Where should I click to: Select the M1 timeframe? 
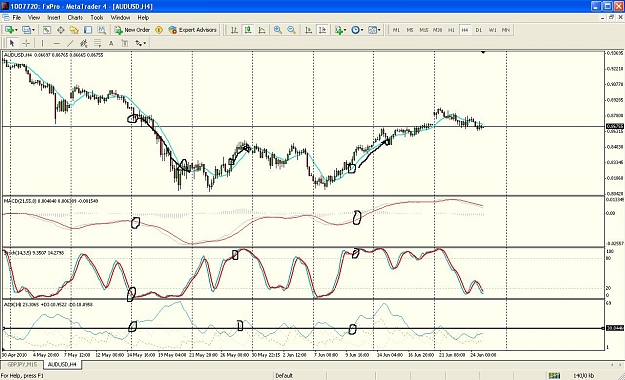tap(396, 30)
